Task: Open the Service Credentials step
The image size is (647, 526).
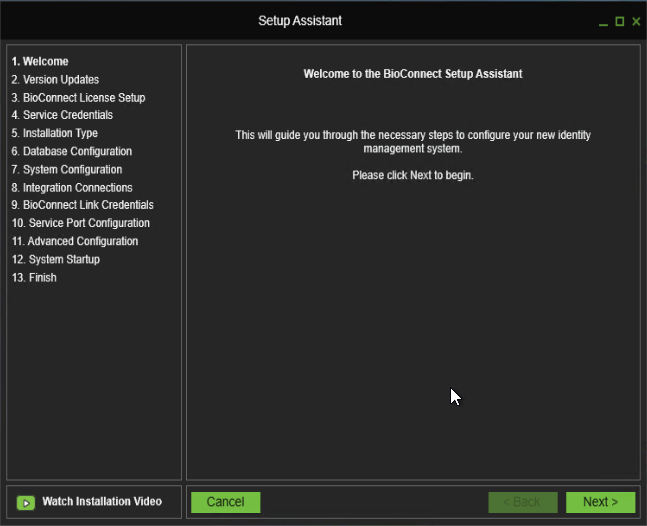Action: (62, 115)
